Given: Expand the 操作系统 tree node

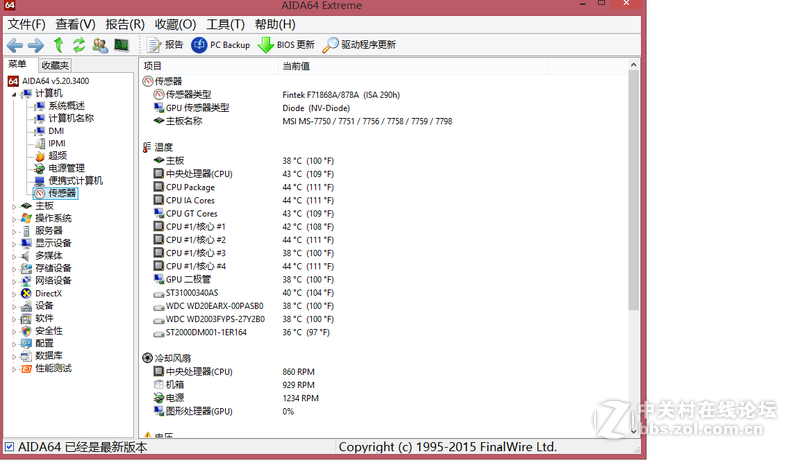Looking at the screenshot, I should pos(14,219).
